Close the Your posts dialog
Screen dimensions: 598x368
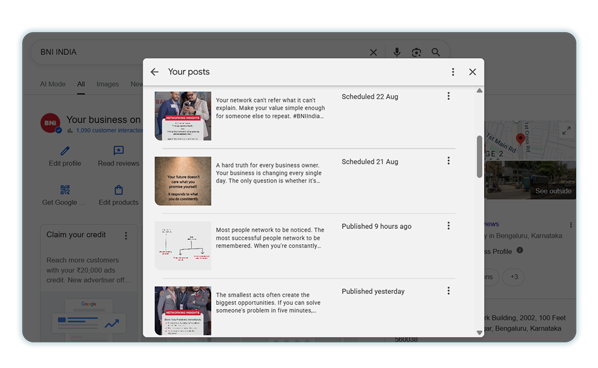tap(472, 72)
